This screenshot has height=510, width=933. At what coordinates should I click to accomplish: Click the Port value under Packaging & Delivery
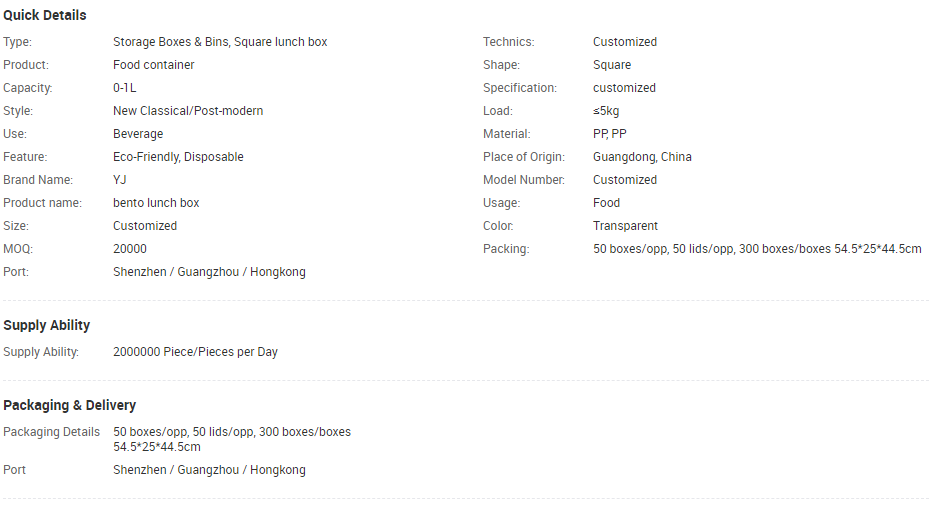[x=209, y=470]
